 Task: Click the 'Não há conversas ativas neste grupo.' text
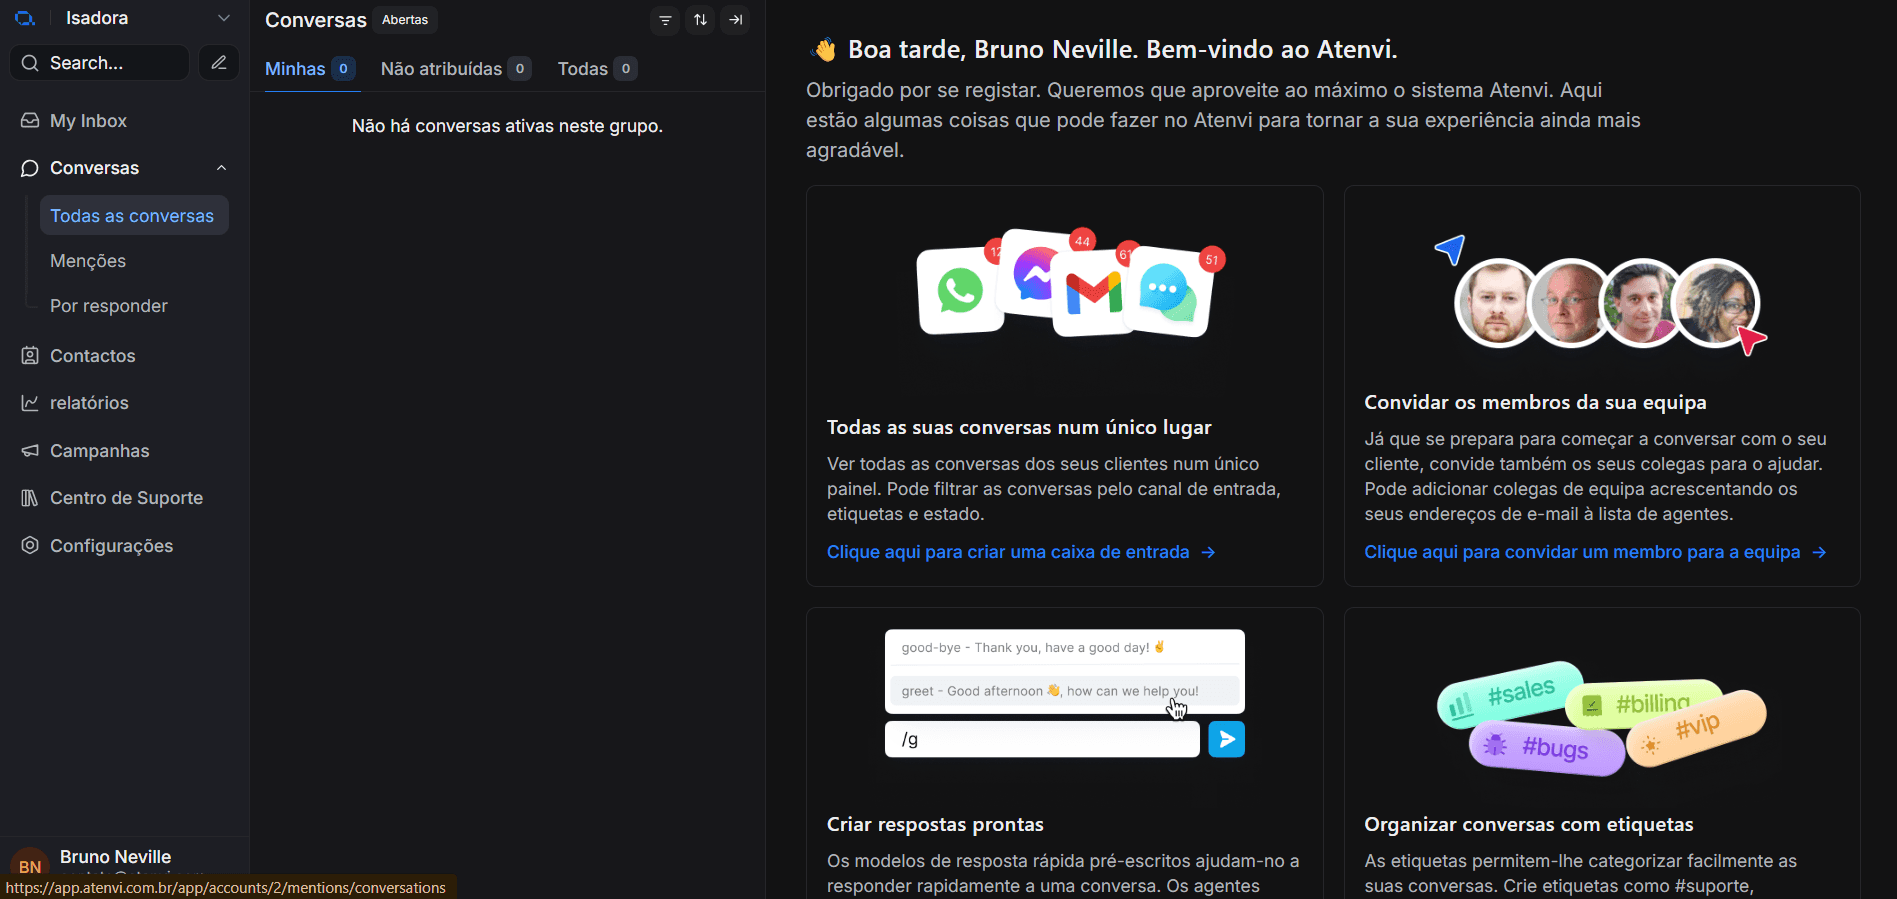pos(507,126)
